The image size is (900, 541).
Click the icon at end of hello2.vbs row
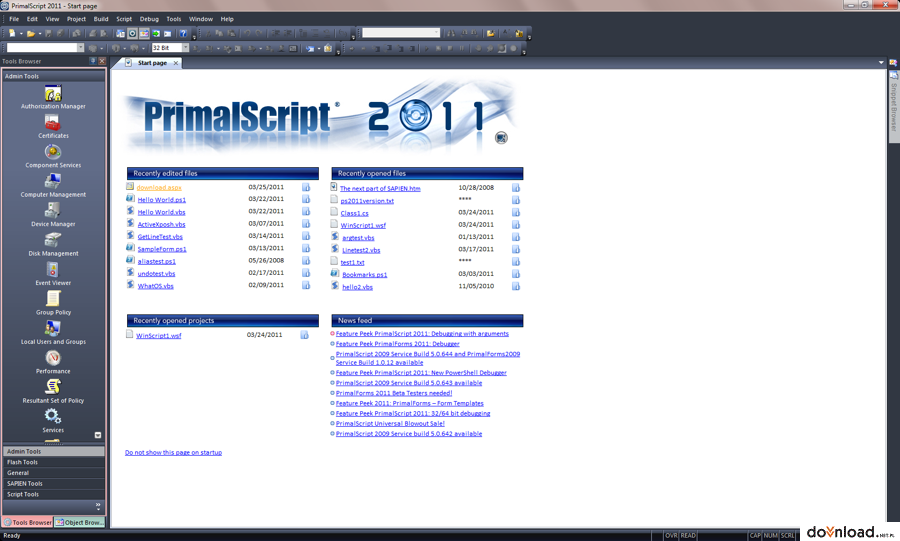516,286
